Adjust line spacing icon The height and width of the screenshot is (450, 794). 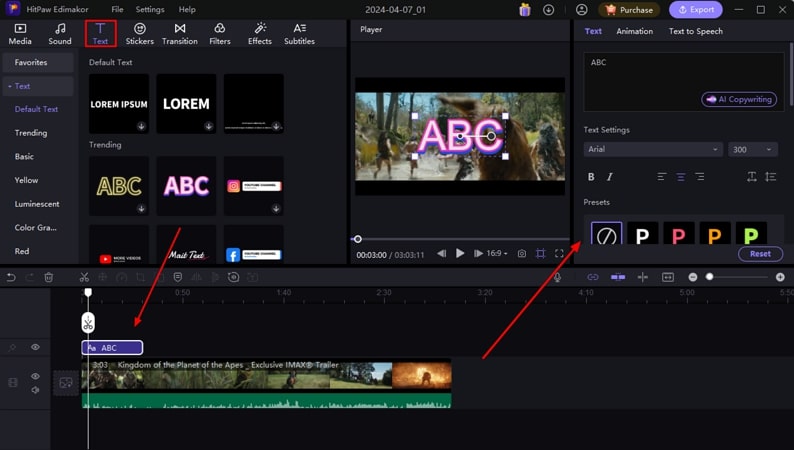tap(771, 177)
